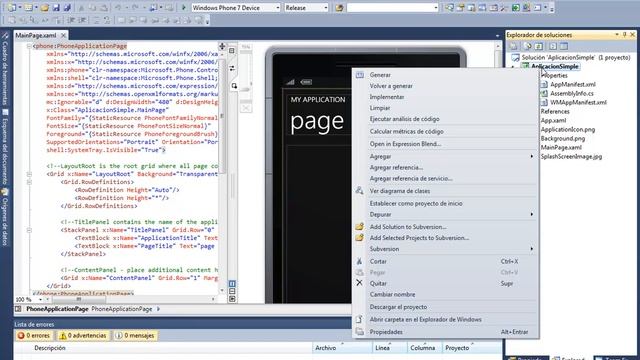Start debugging with the green play icon
Image resolution: width=640 pixels, height=360 pixels.
click(184, 7)
